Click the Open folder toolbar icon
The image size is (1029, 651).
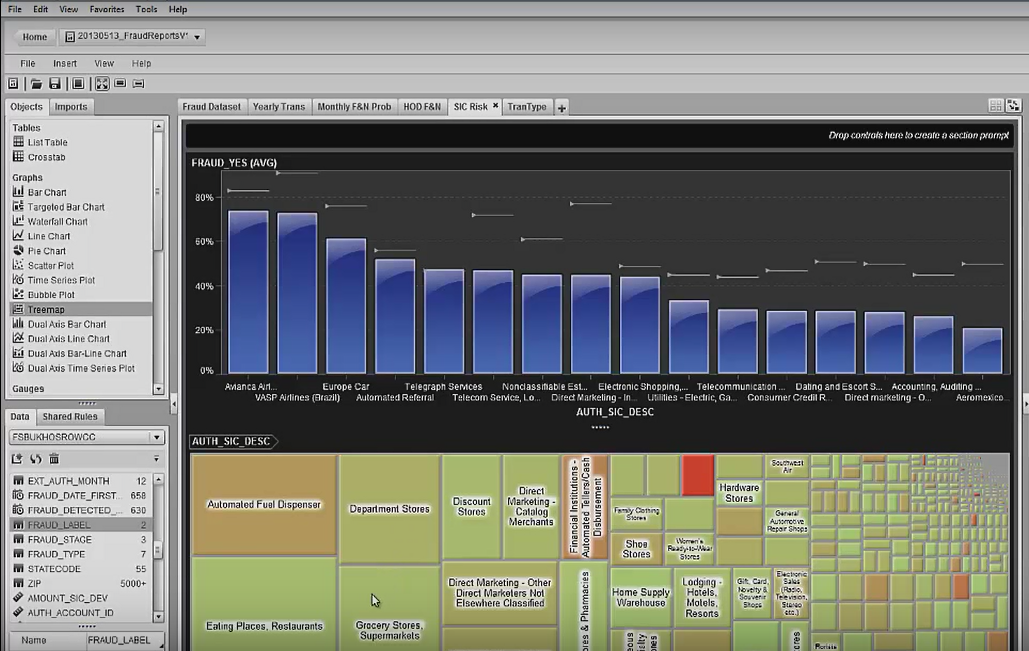(x=36, y=84)
